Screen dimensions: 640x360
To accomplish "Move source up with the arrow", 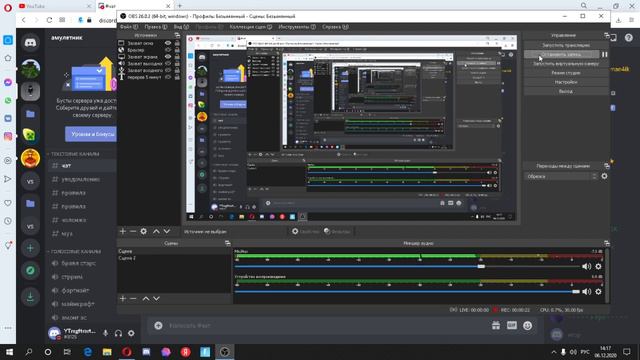I will pyautogui.click(x=156, y=231).
